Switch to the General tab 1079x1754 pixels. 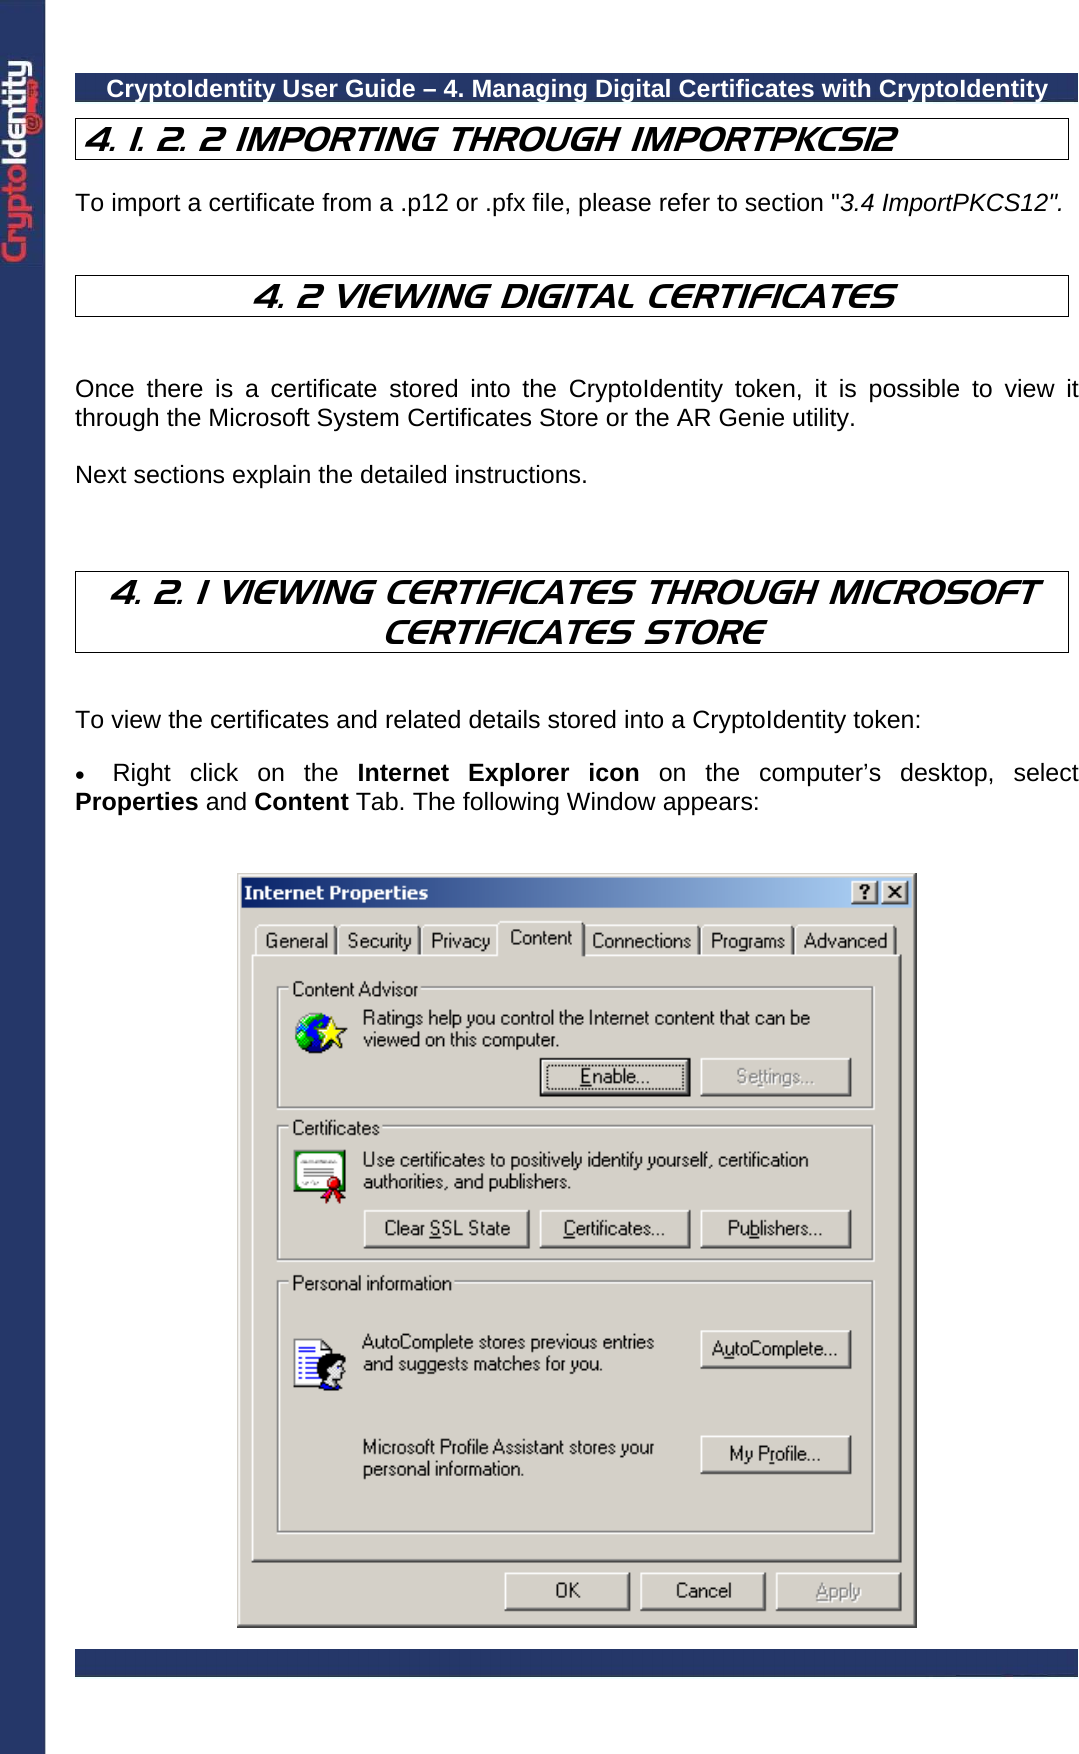pos(296,941)
